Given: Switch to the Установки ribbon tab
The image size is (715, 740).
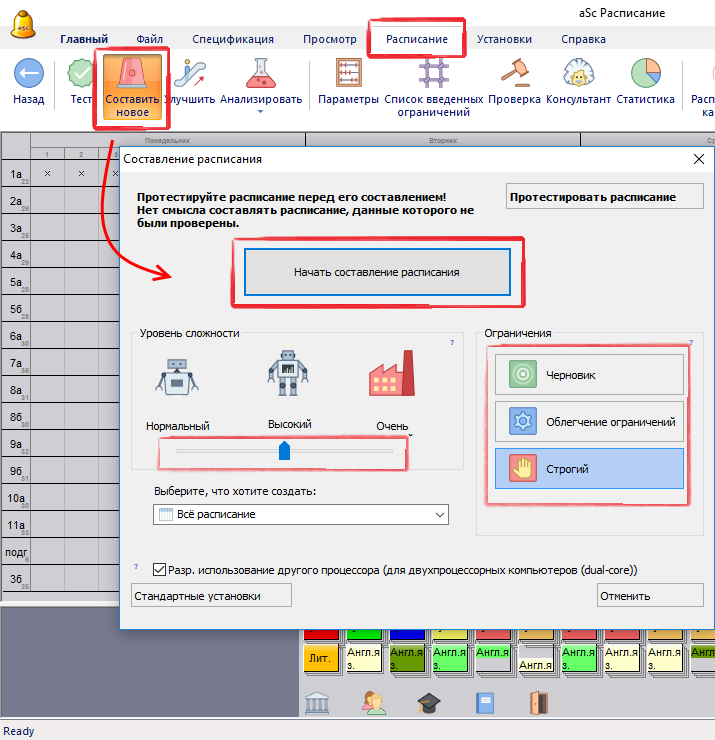Looking at the screenshot, I should click(x=504, y=39).
